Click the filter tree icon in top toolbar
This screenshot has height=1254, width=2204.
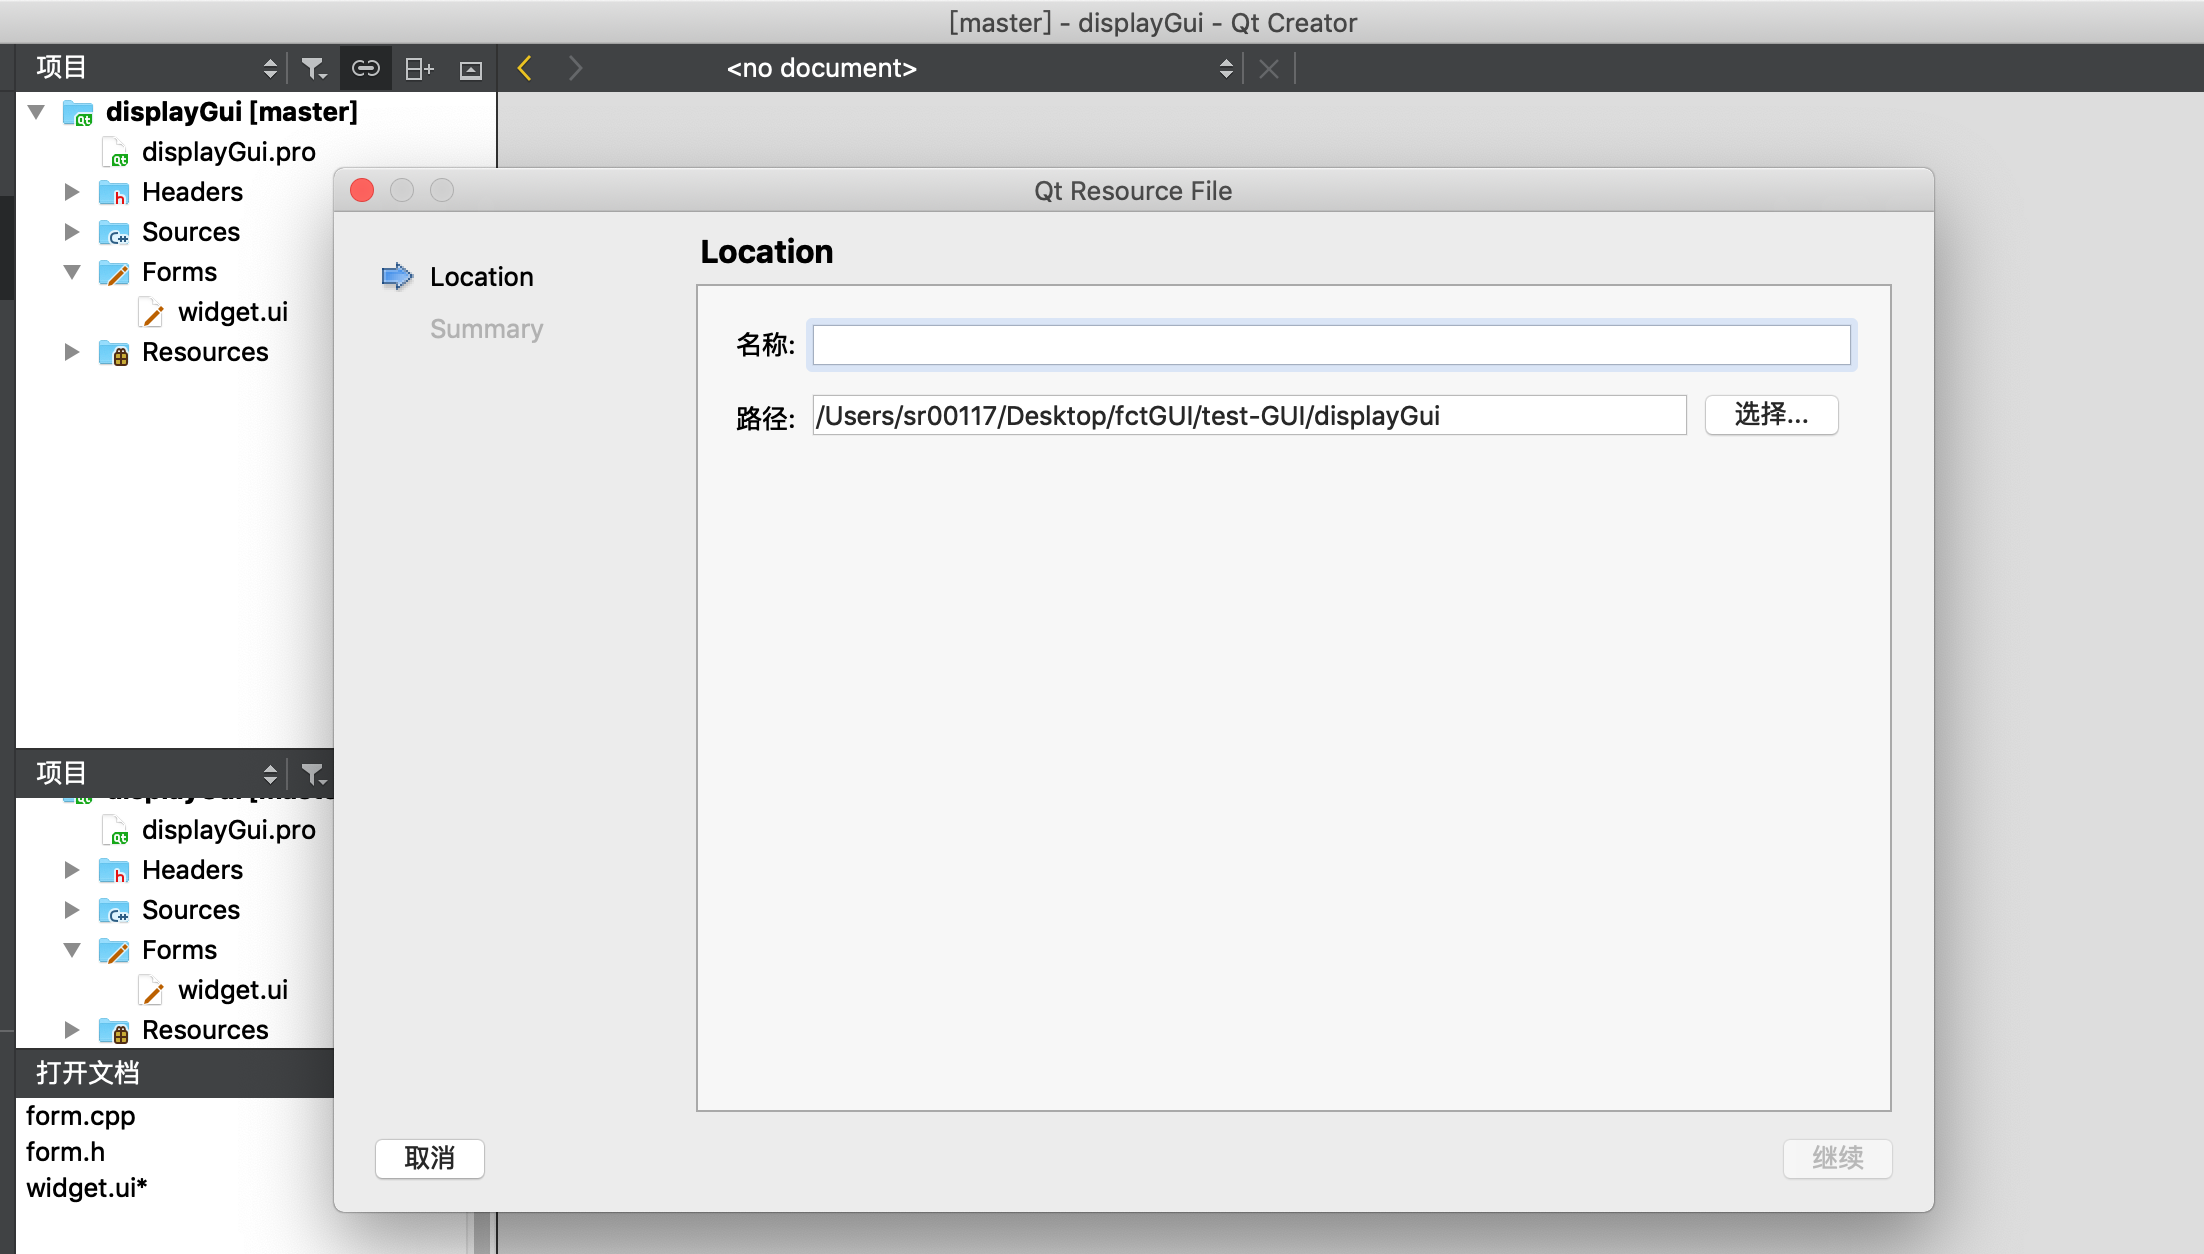coord(313,68)
